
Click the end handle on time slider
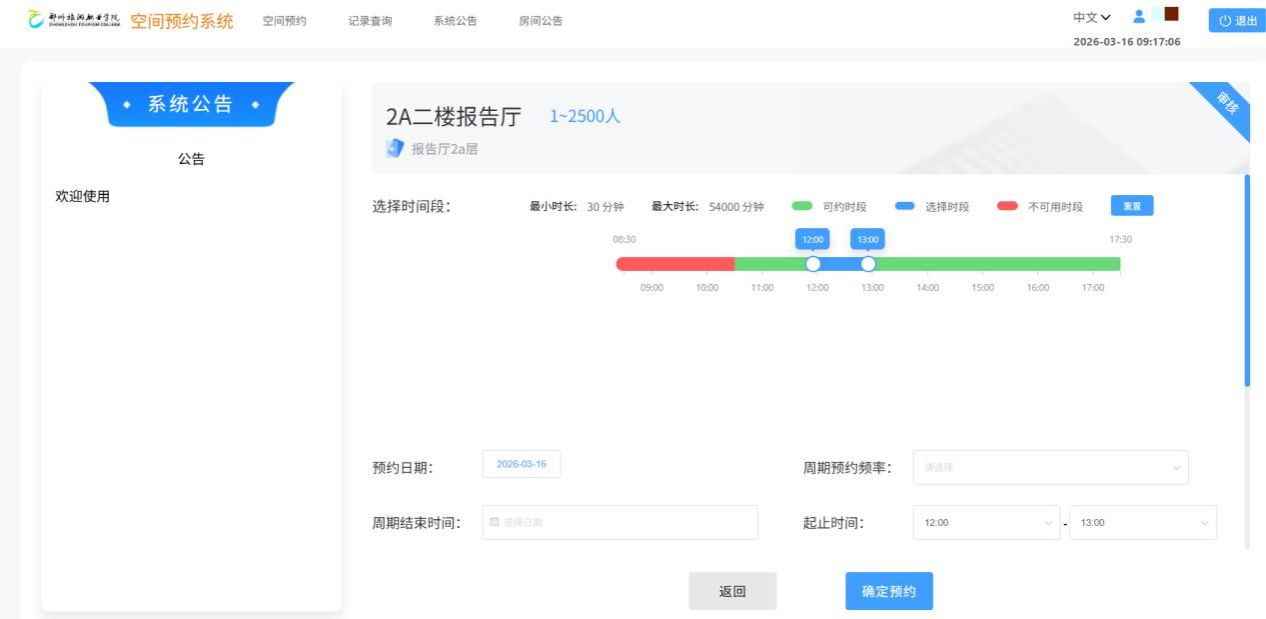[868, 264]
